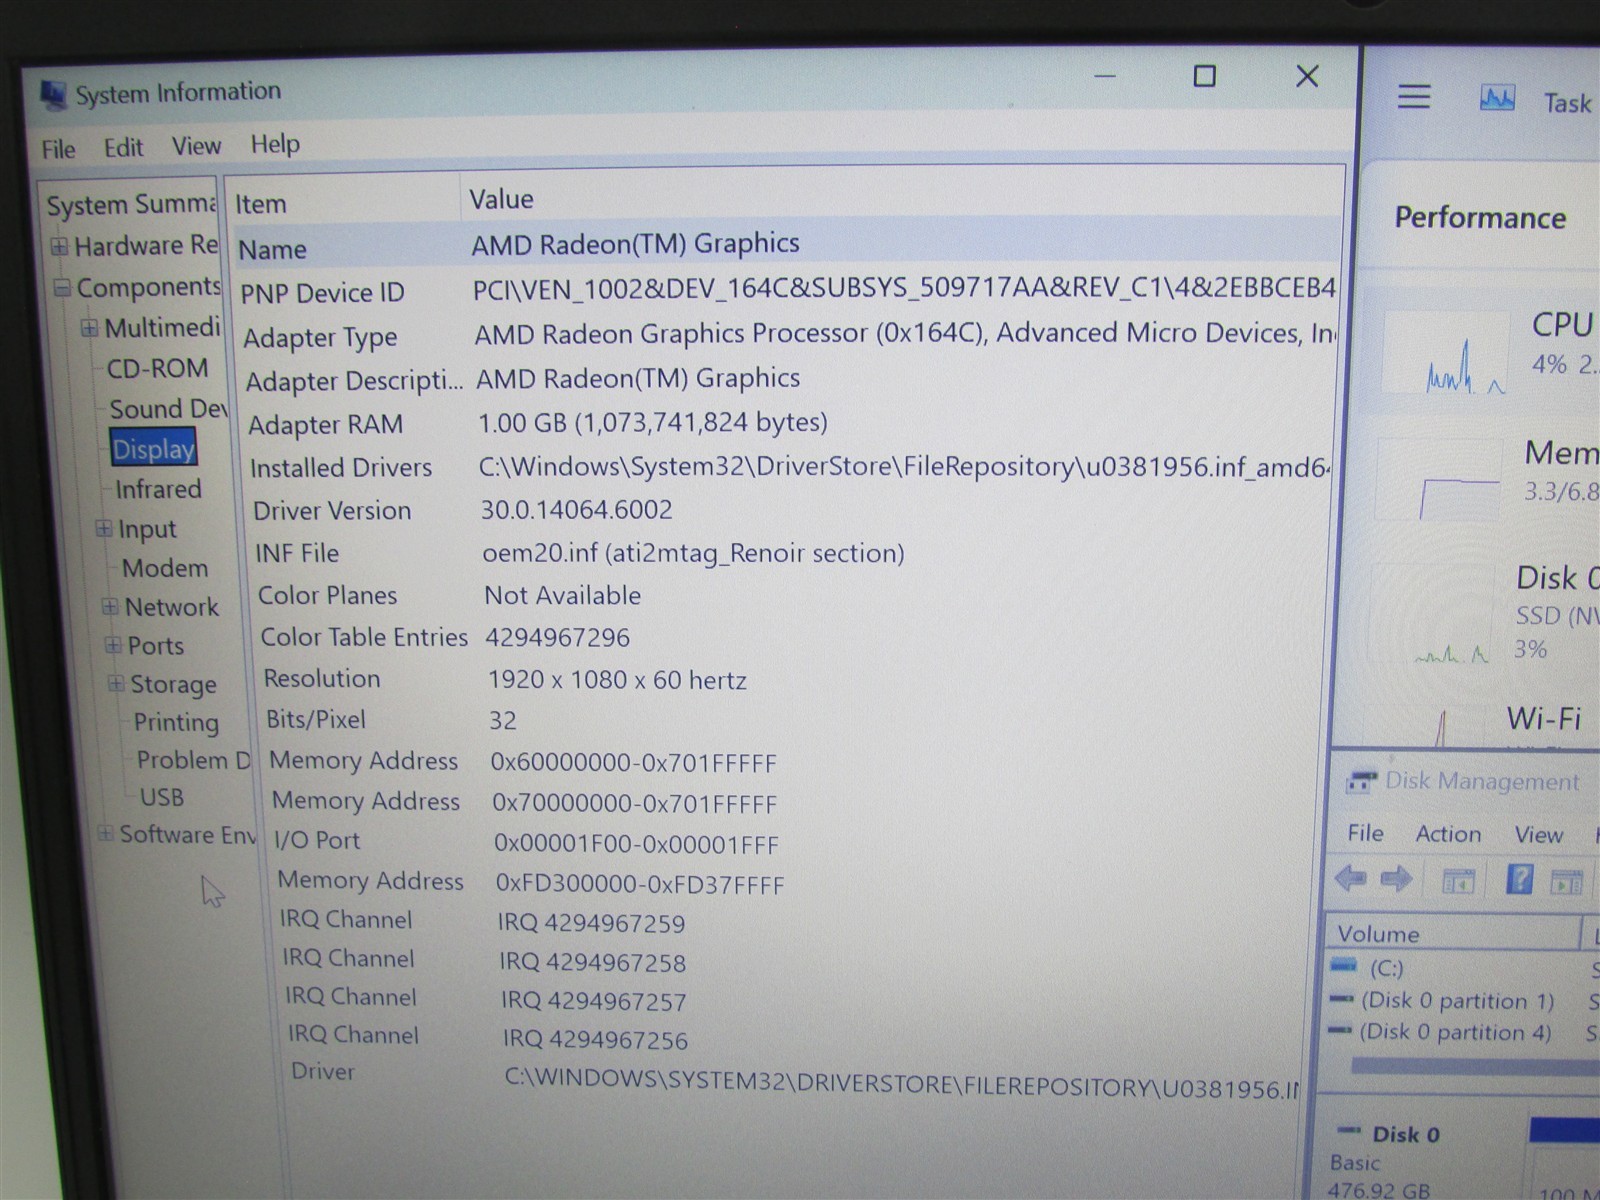Select the INF File oem20.inf row
This screenshot has height=1200, width=1600.
[792, 553]
